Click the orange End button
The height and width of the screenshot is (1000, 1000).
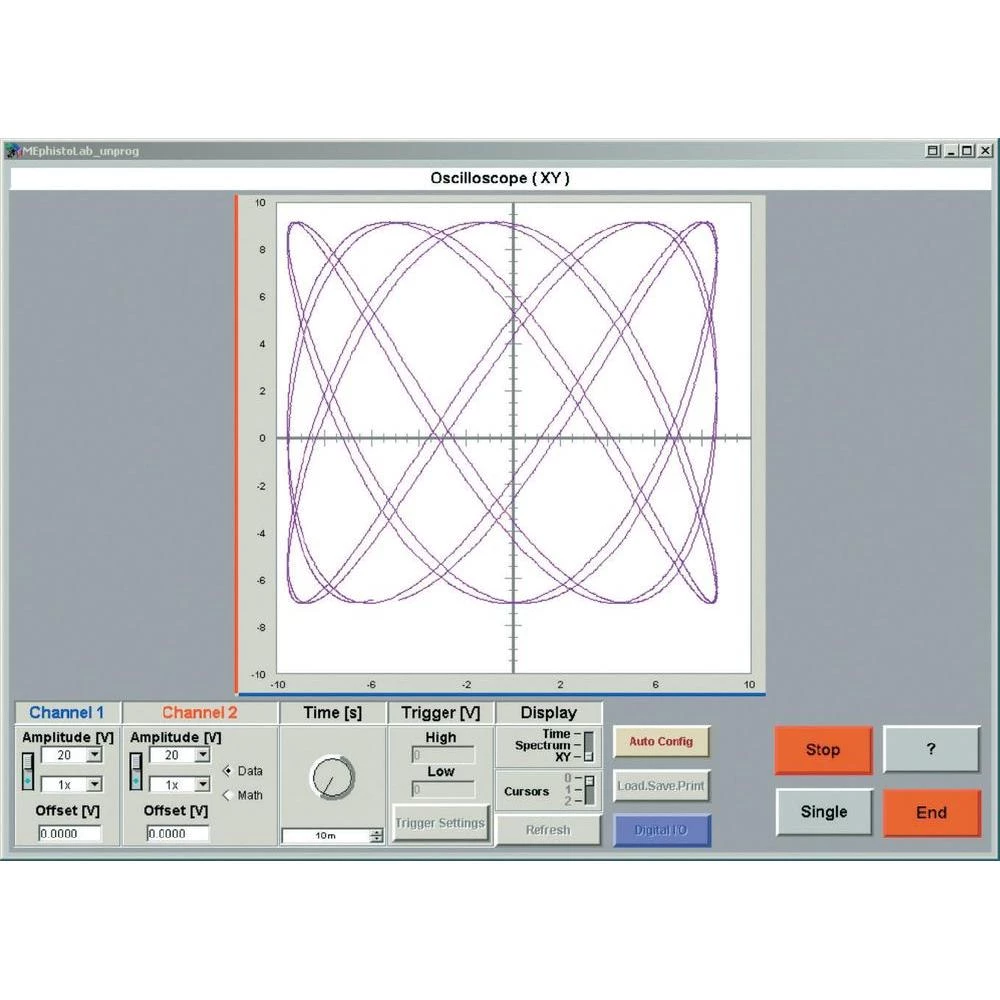click(932, 812)
